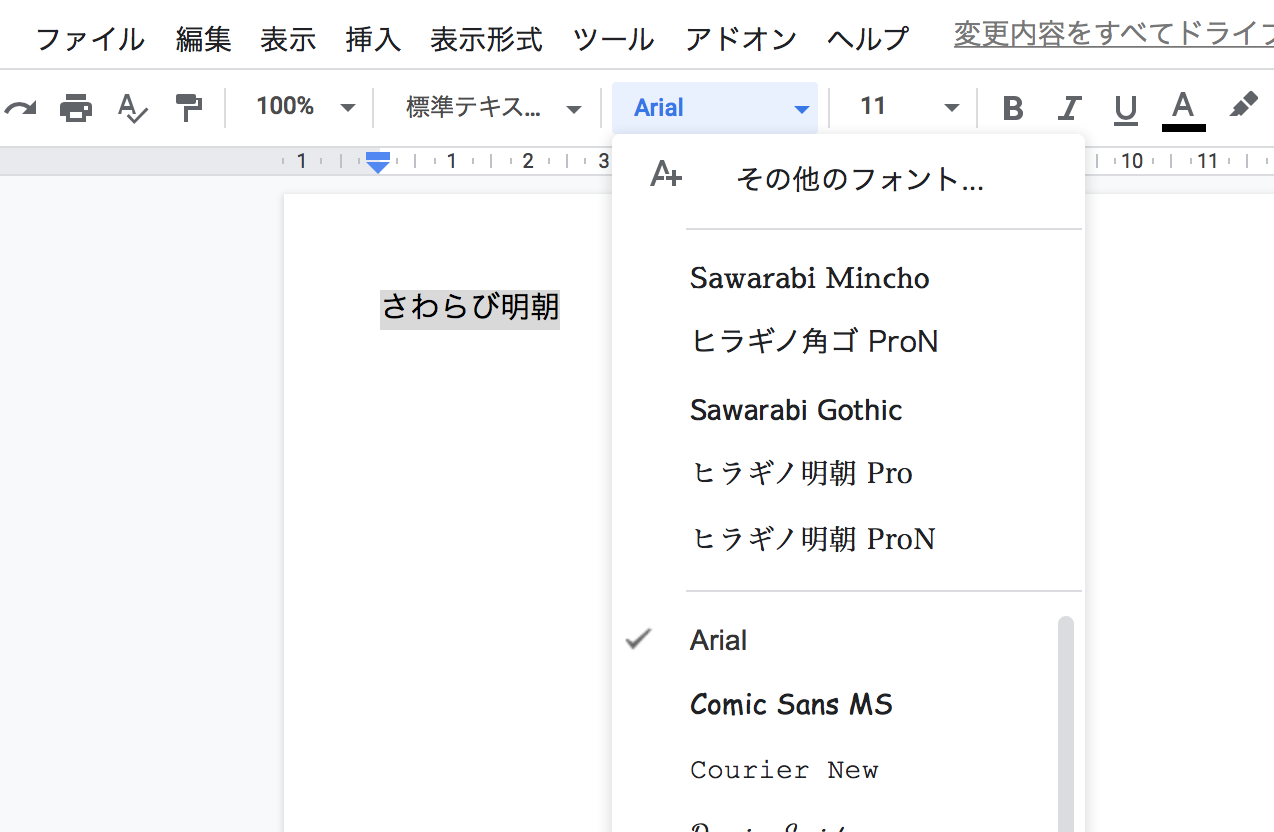
Task: Pick the highlight color marker icon
Action: pyautogui.click(x=1243, y=105)
